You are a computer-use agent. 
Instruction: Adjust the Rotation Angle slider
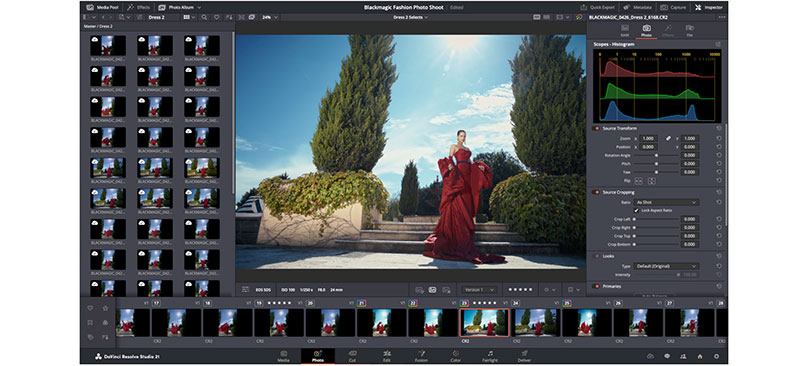pos(656,155)
